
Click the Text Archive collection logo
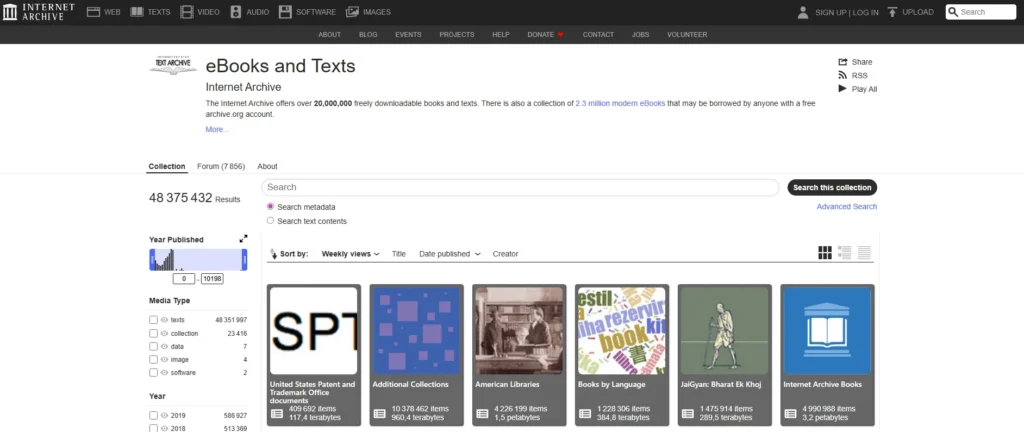point(173,64)
